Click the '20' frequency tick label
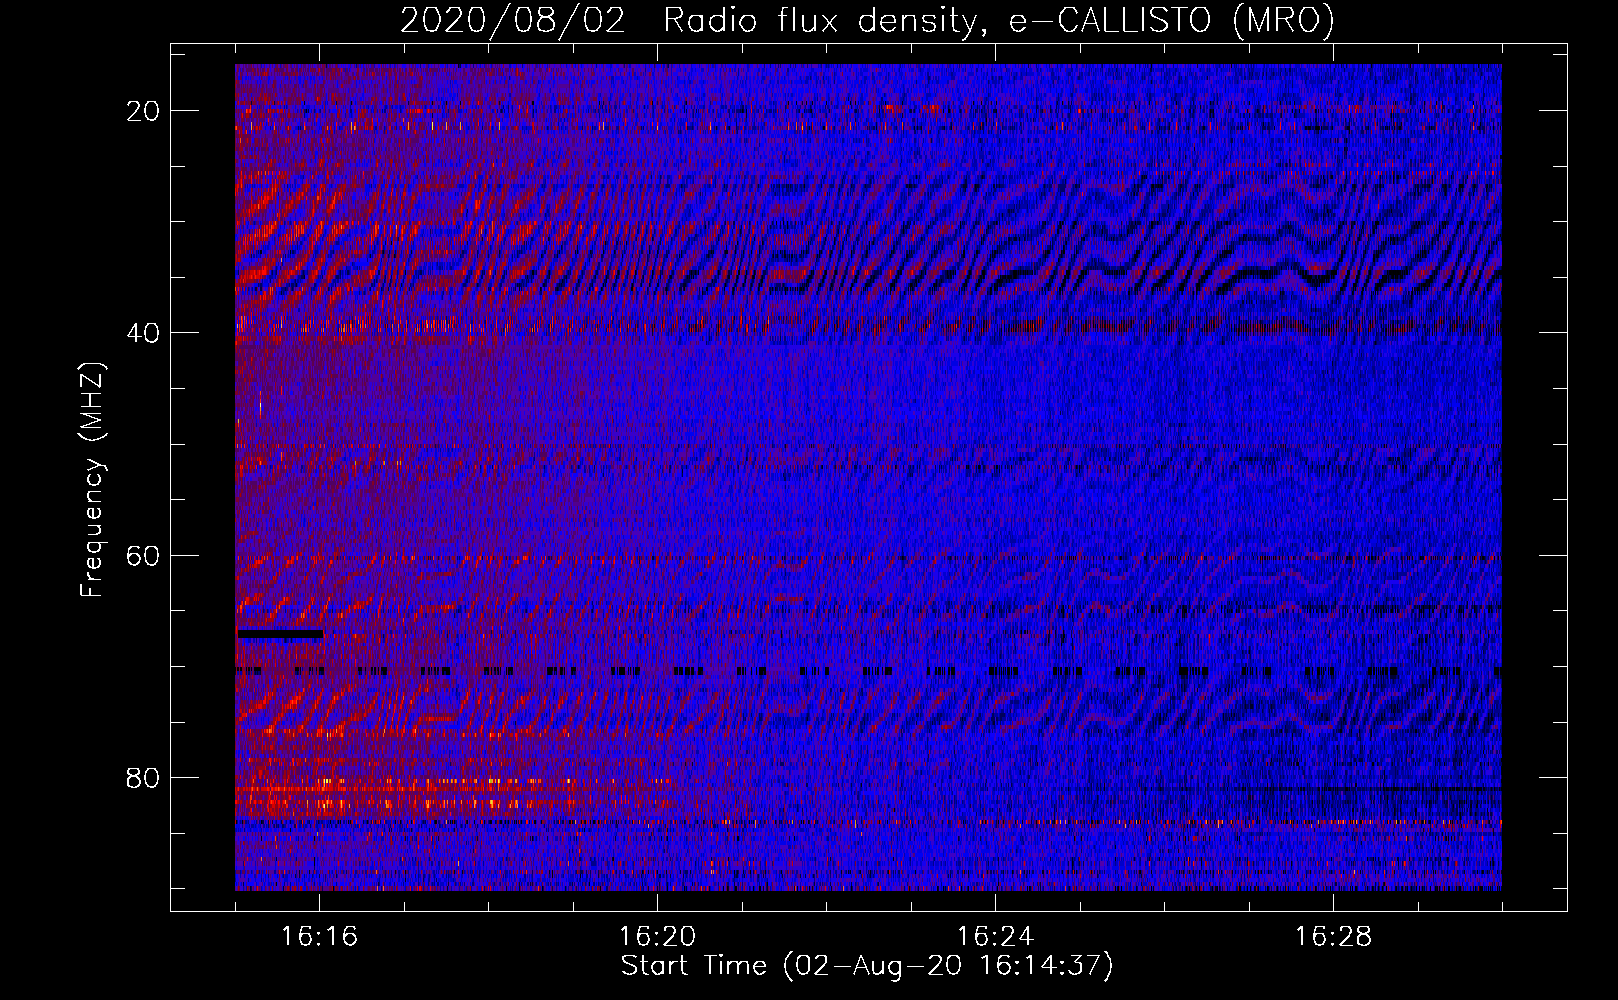Viewport: 1618px width, 1000px height. [x=144, y=111]
